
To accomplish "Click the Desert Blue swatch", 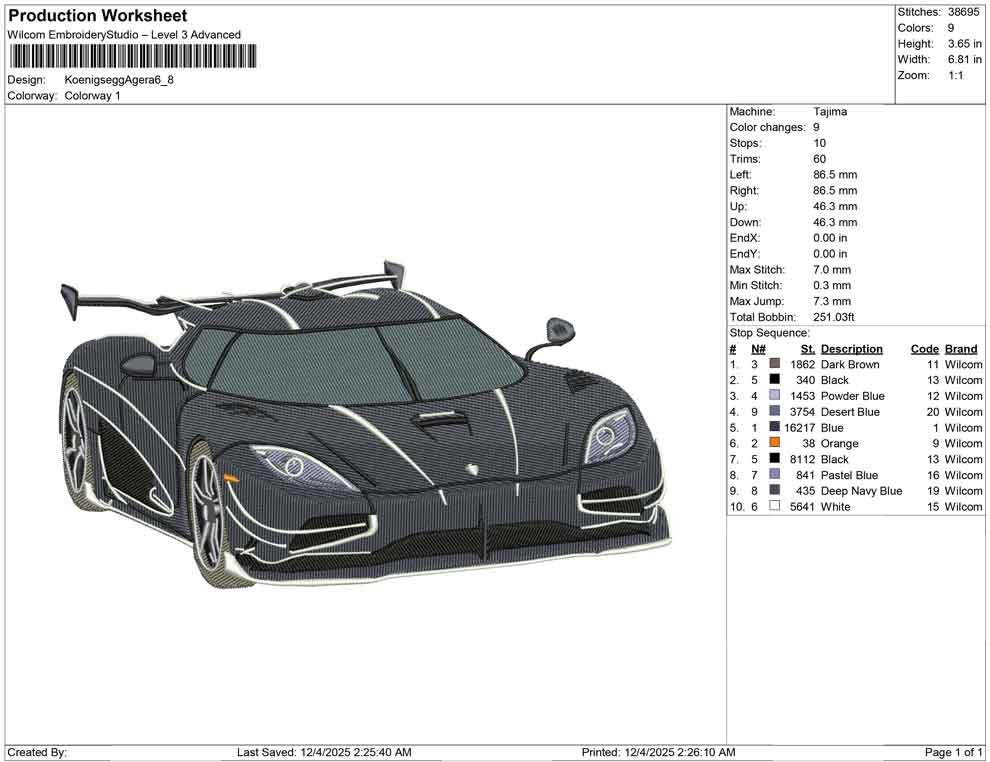I will pos(773,412).
